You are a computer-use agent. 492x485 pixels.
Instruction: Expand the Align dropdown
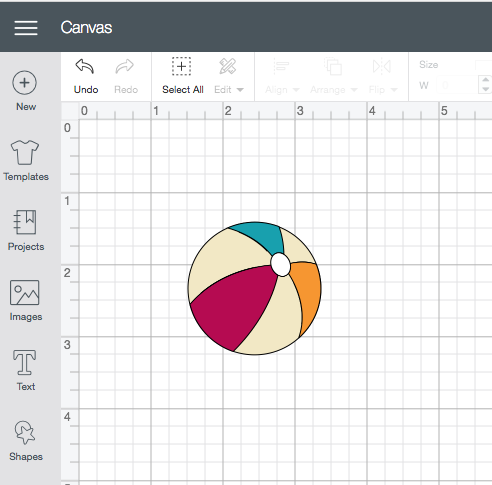tap(282, 76)
